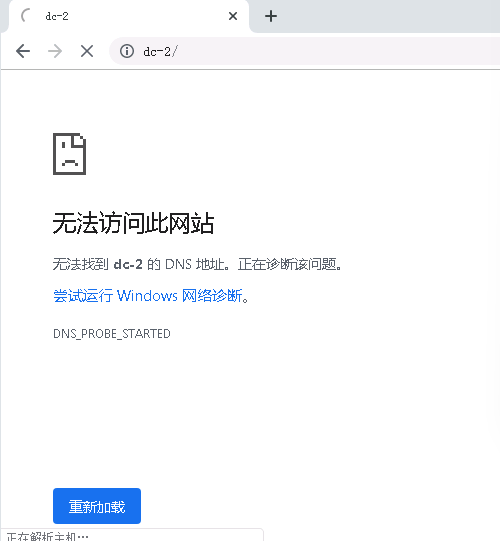Click the 重新加载 reload button
Image resolution: width=500 pixels, height=541 pixels.
pos(97,506)
